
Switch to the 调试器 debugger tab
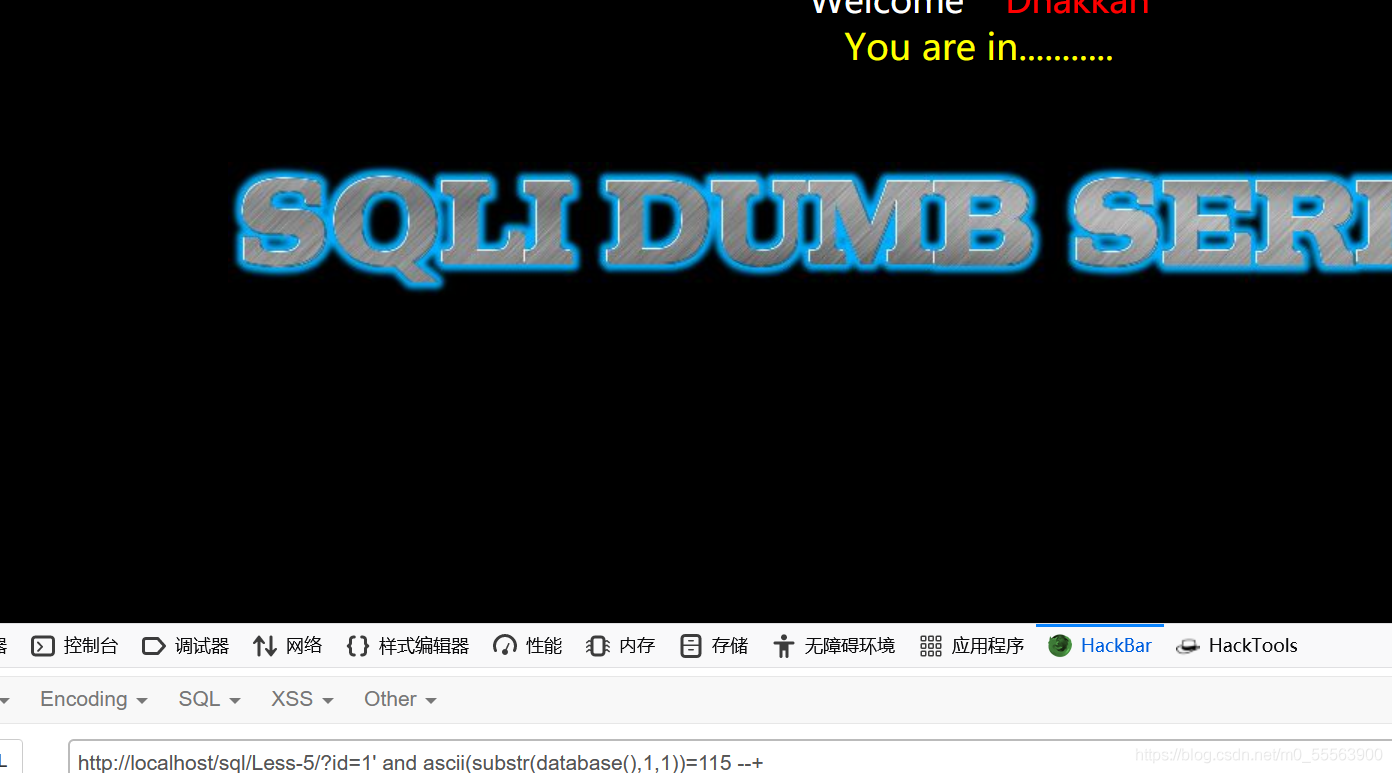pyautogui.click(x=186, y=646)
